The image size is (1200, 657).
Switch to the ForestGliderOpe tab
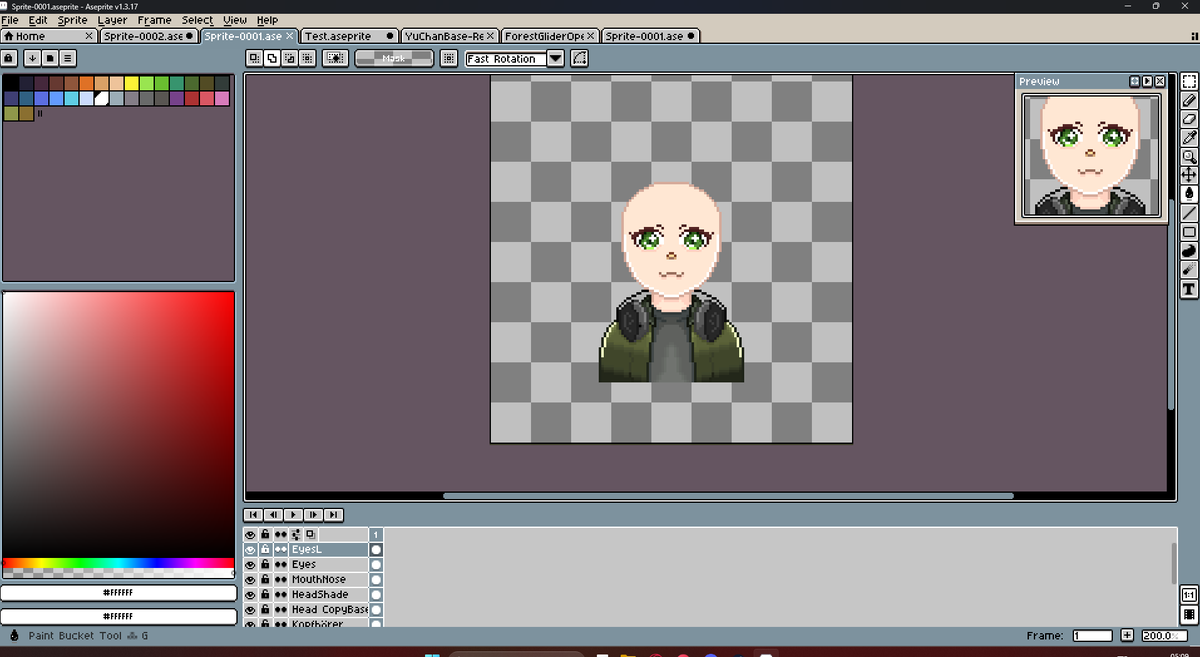[x=551, y=36]
